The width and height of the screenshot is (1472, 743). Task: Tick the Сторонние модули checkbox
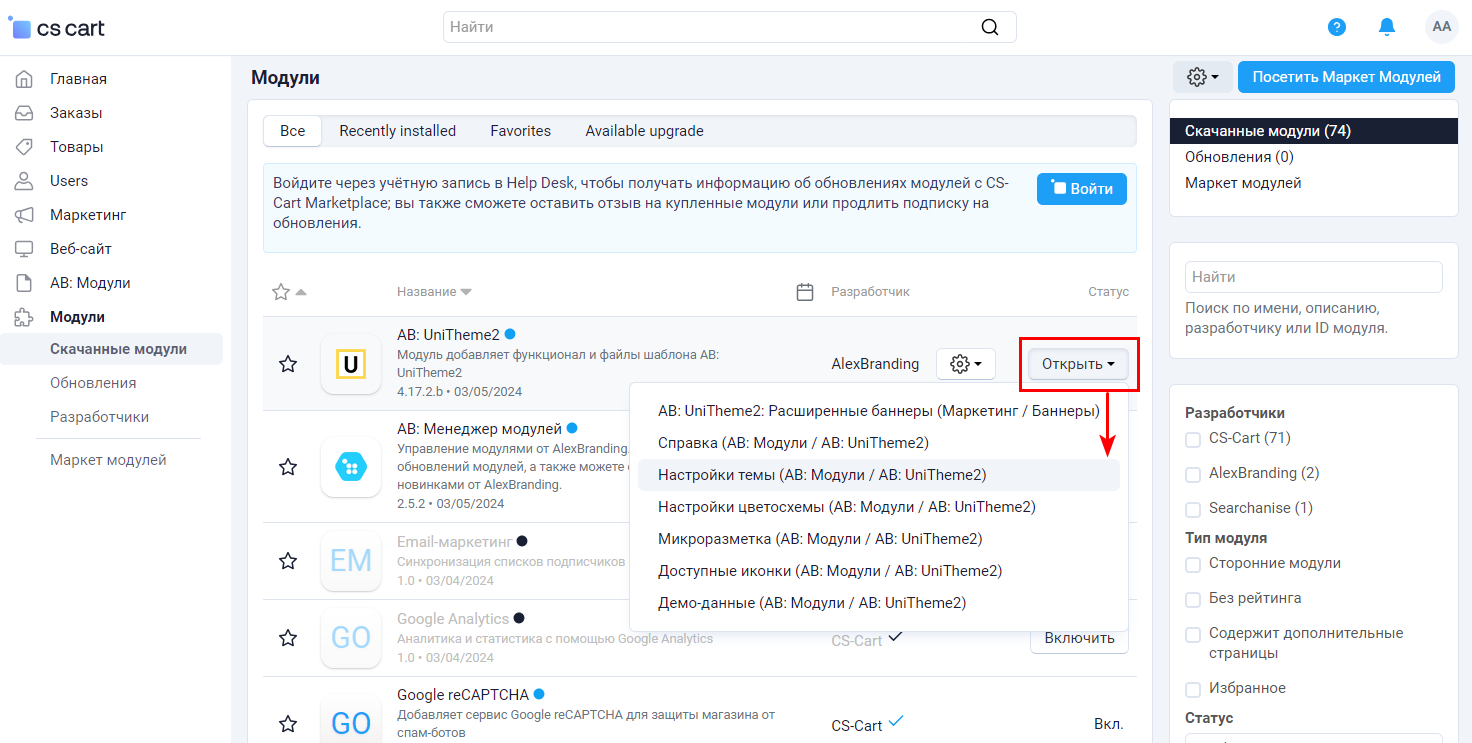tap(1192, 565)
